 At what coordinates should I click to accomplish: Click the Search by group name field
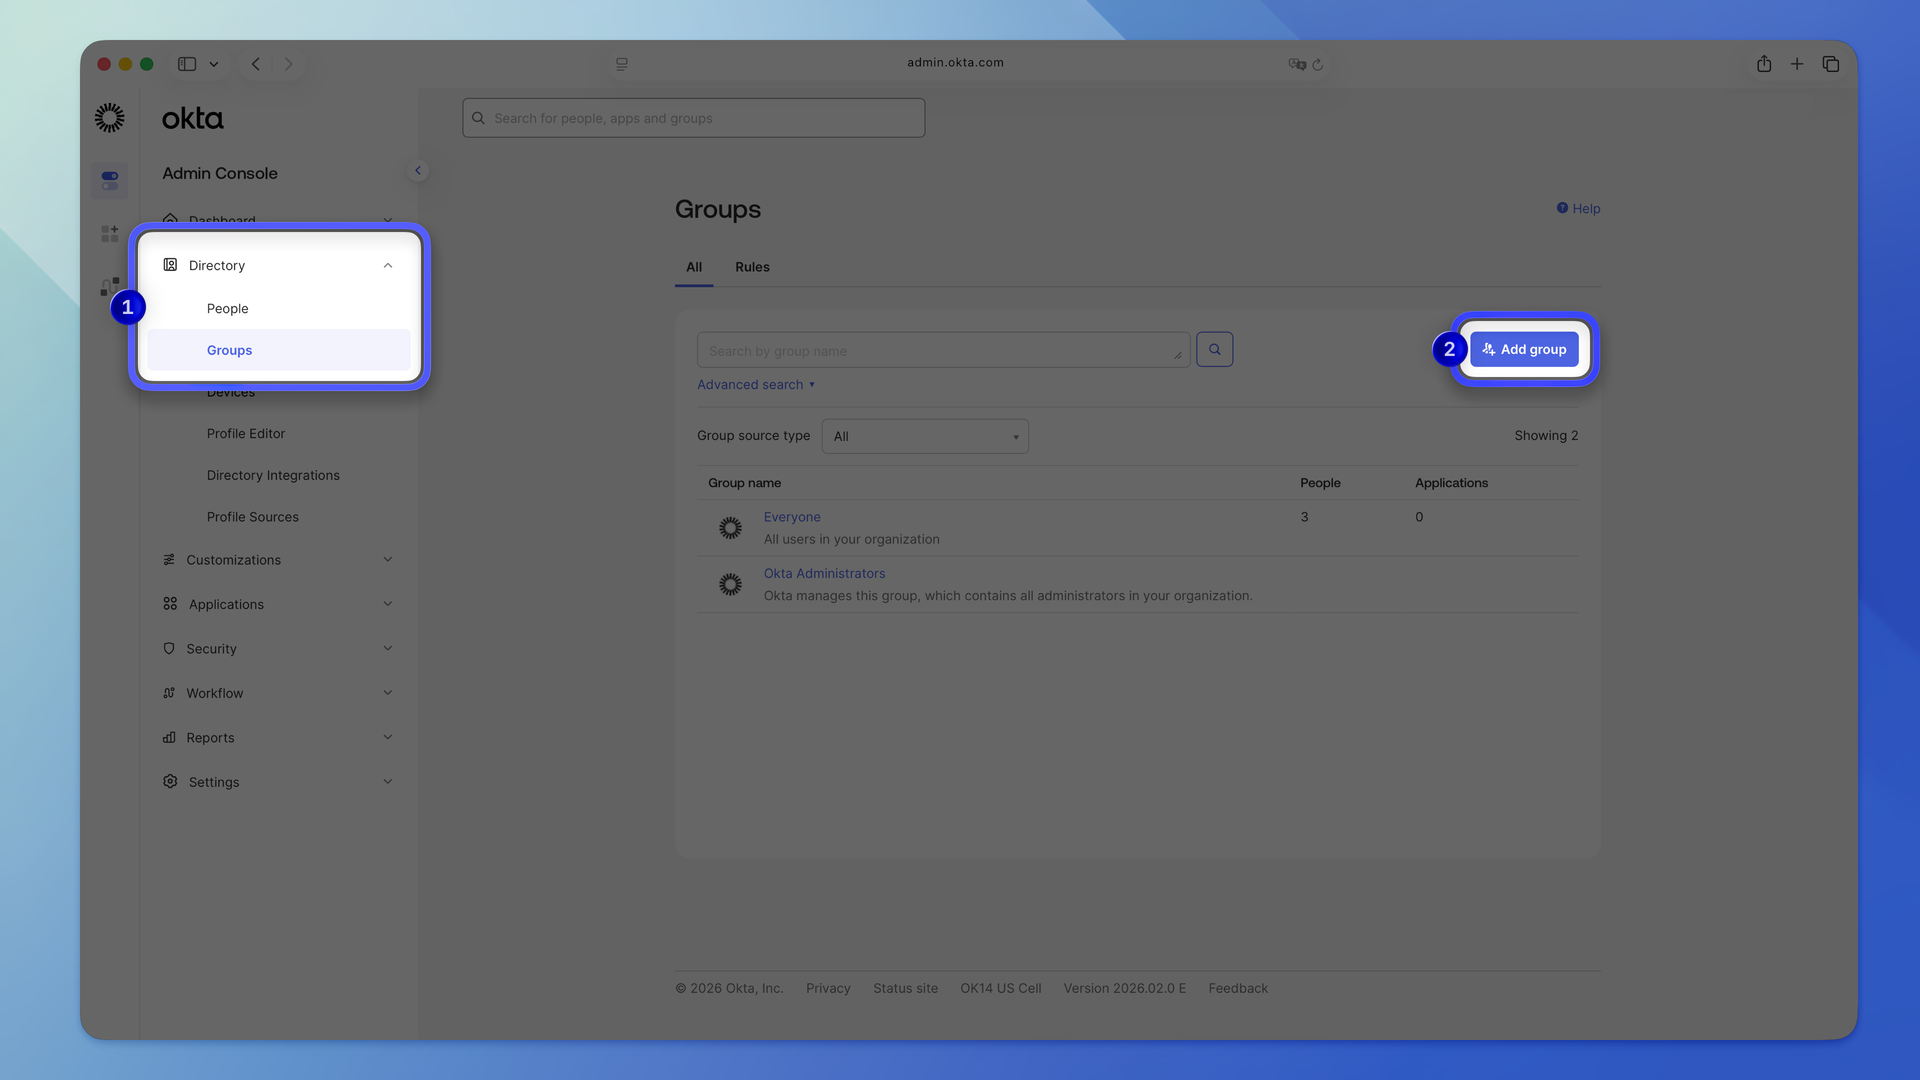[944, 350]
